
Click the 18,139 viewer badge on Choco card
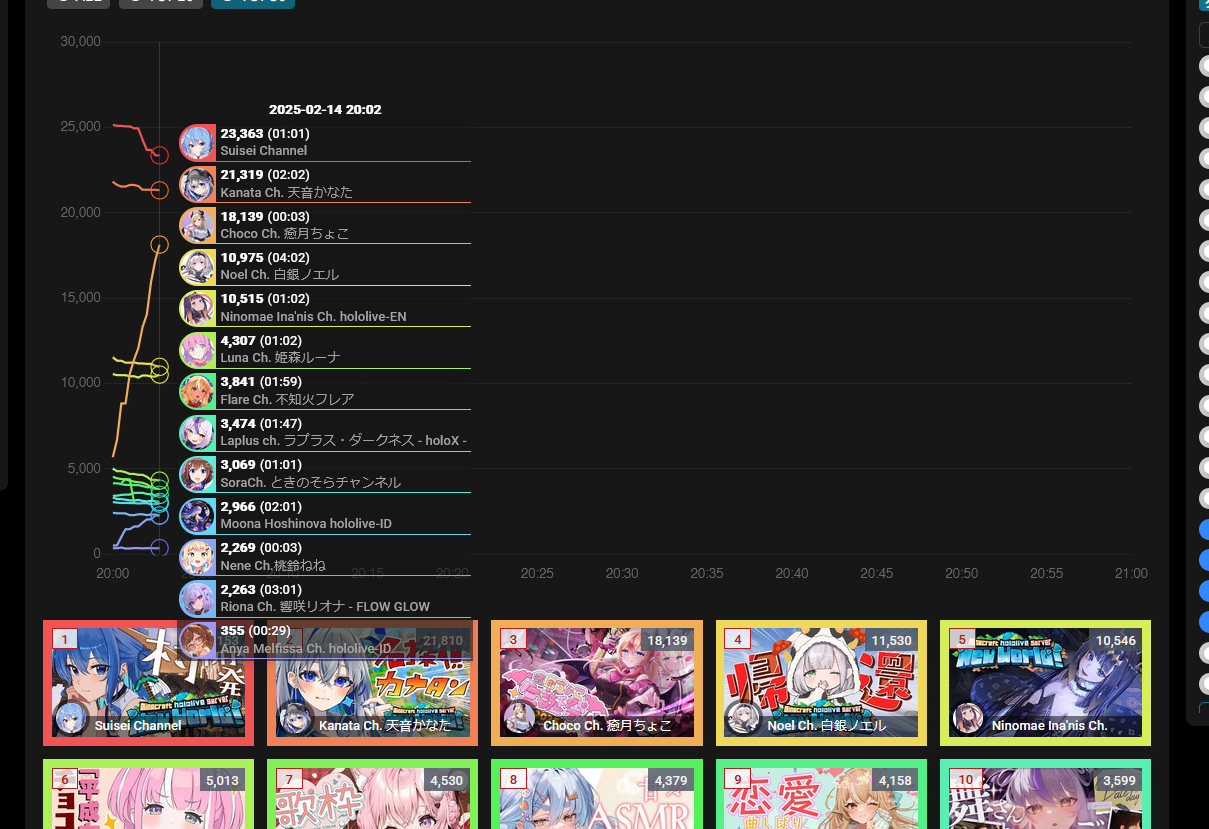point(668,641)
